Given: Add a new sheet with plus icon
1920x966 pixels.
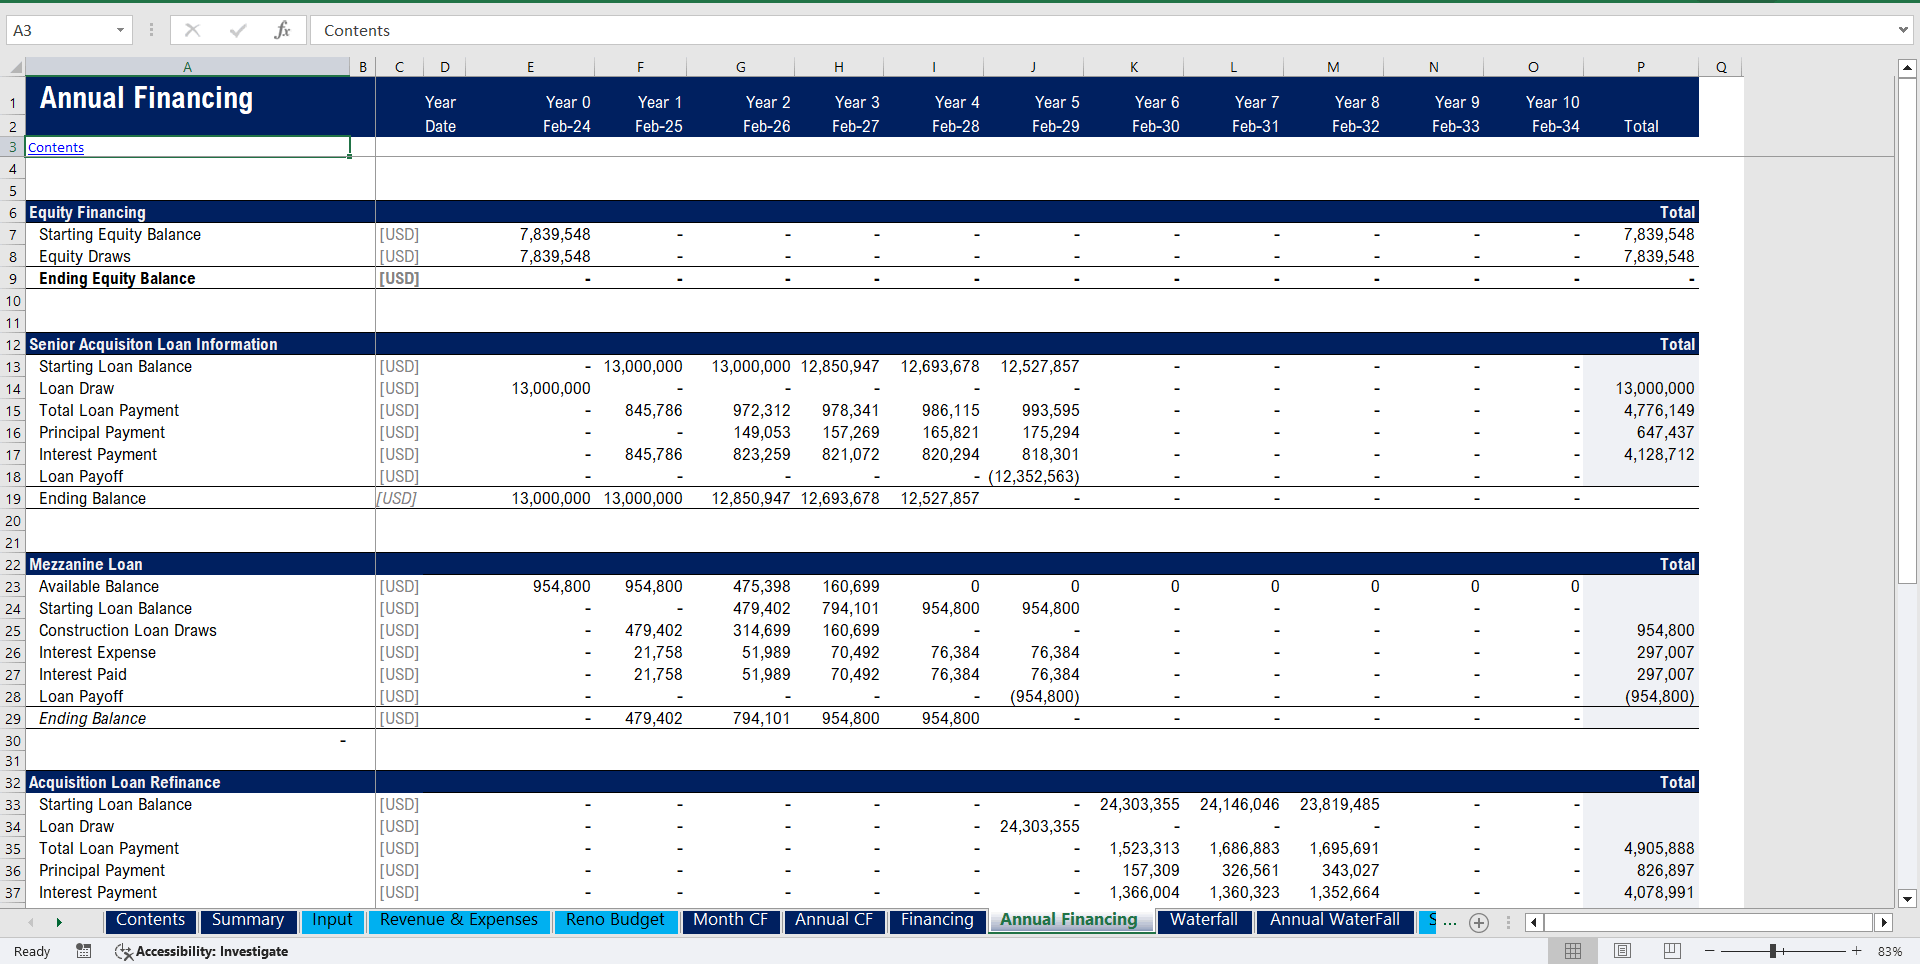Looking at the screenshot, I should 1479,923.
